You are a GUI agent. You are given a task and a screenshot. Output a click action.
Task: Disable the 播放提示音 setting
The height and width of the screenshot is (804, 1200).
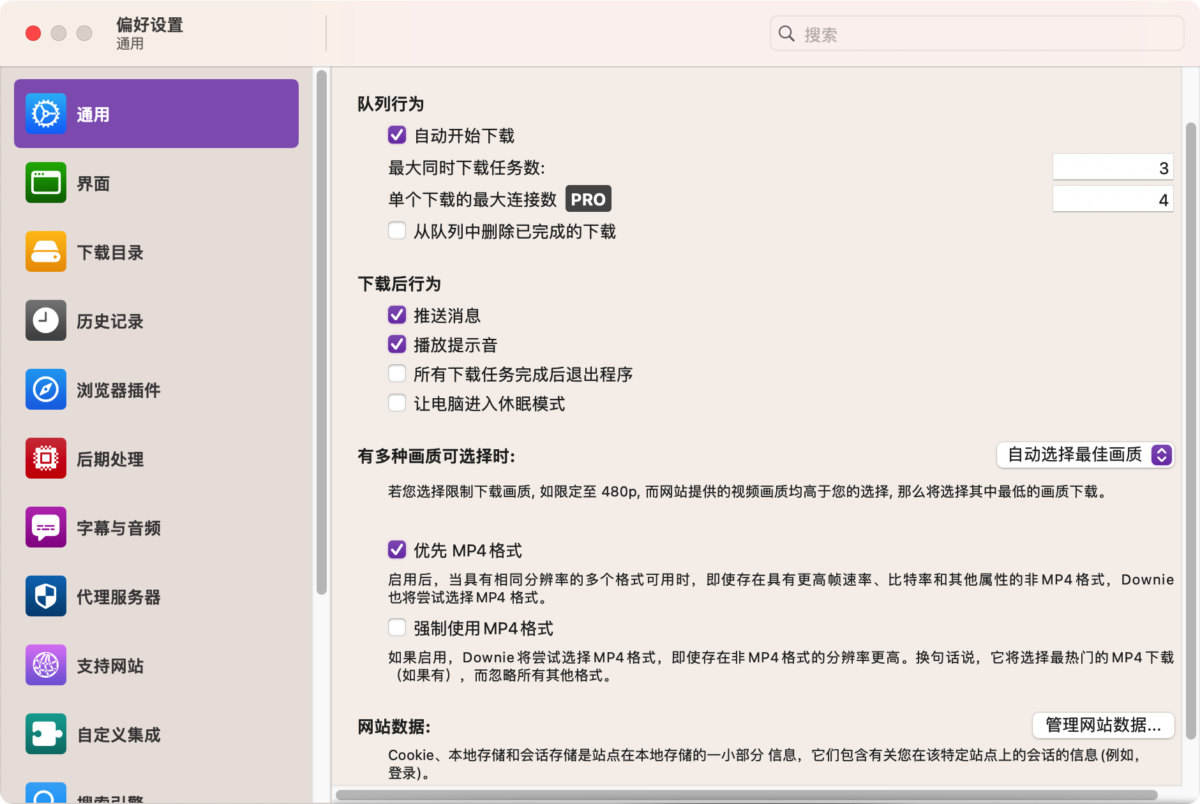(x=397, y=345)
